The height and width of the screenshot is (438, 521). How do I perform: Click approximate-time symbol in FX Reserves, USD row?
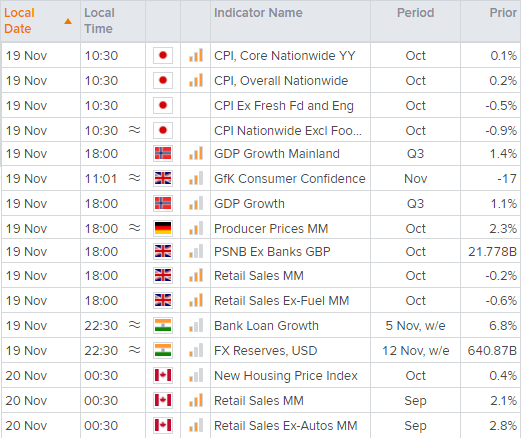134,350
